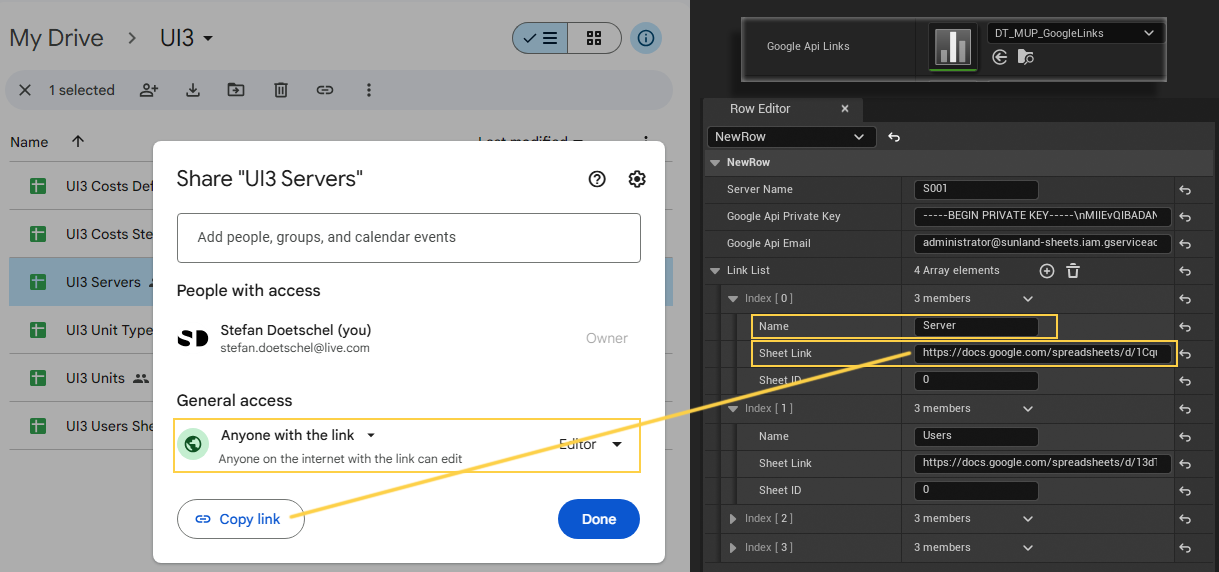Select the UI3 Unit Type file row
The image size is (1219, 572).
[82, 330]
